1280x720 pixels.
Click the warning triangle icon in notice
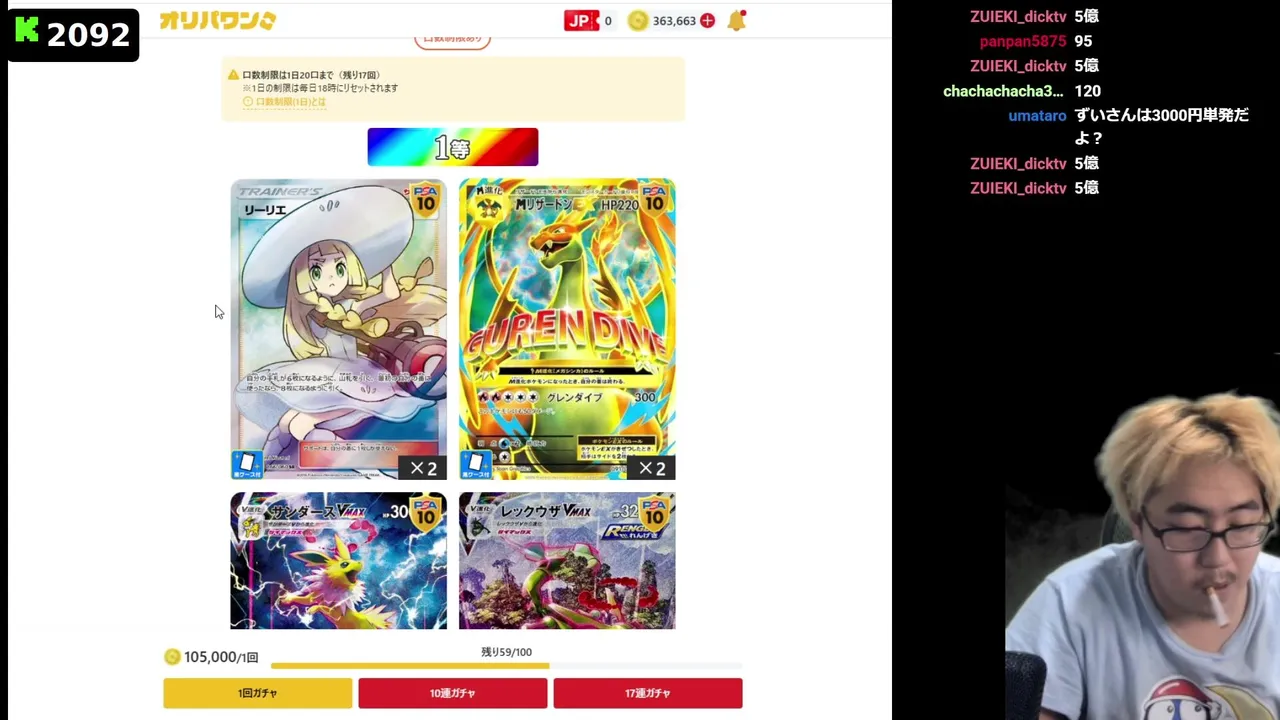(233, 75)
